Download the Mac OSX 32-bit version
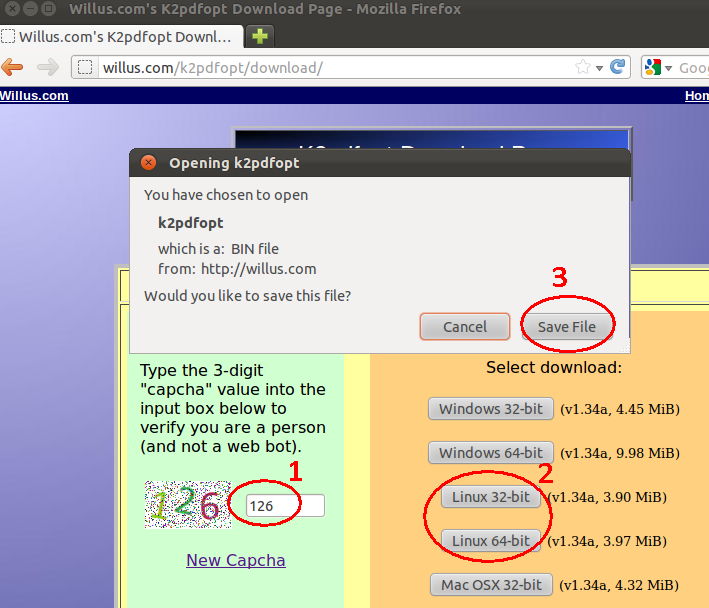The width and height of the screenshot is (709, 608). click(x=491, y=585)
